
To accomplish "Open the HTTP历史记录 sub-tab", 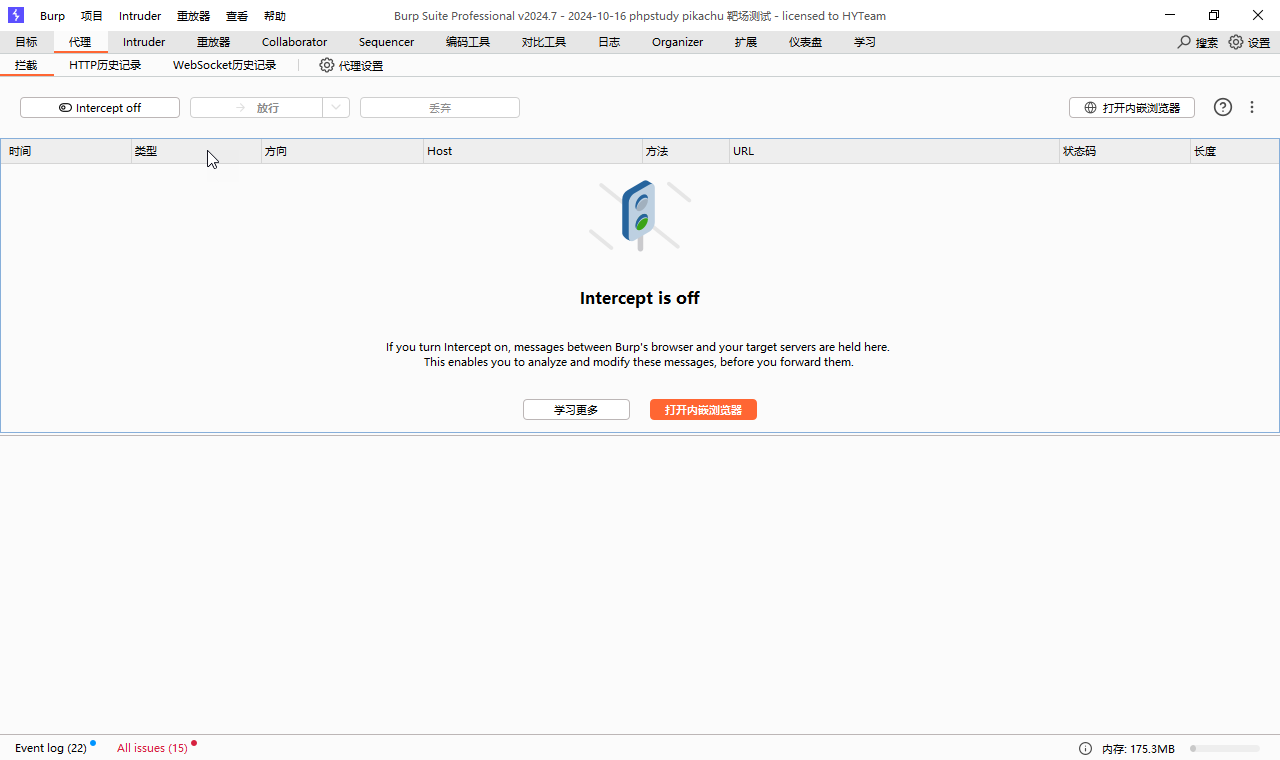I will [x=105, y=65].
